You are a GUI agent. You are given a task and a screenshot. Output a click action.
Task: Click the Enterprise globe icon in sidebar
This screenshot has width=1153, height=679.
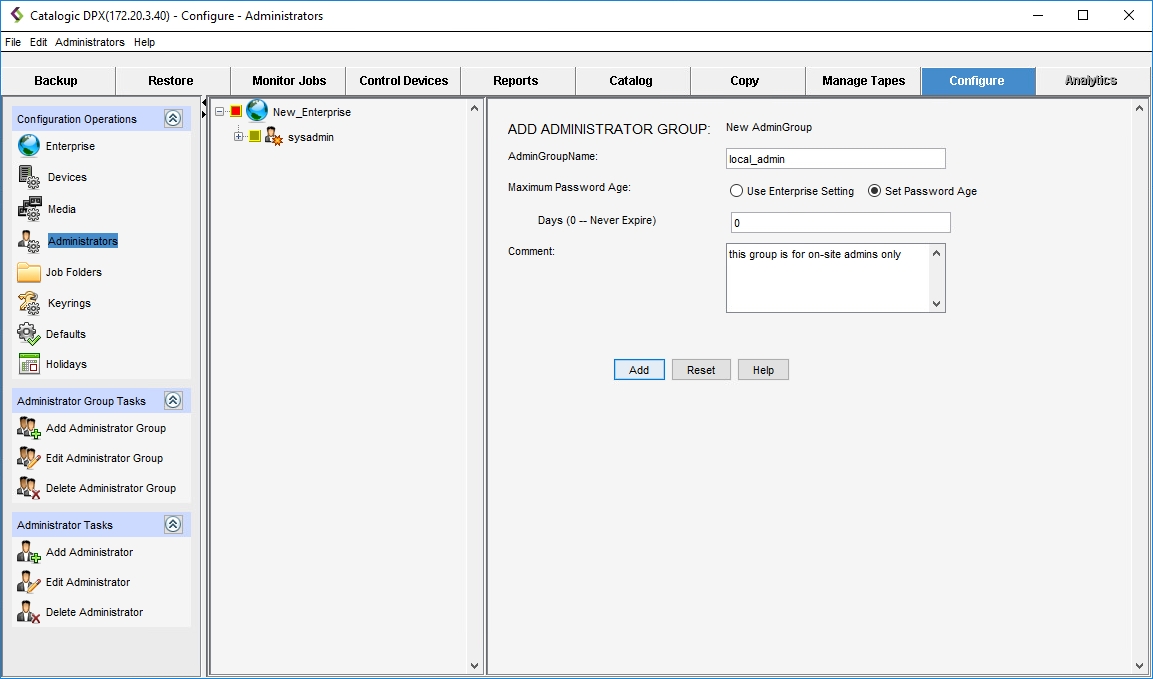pos(29,146)
